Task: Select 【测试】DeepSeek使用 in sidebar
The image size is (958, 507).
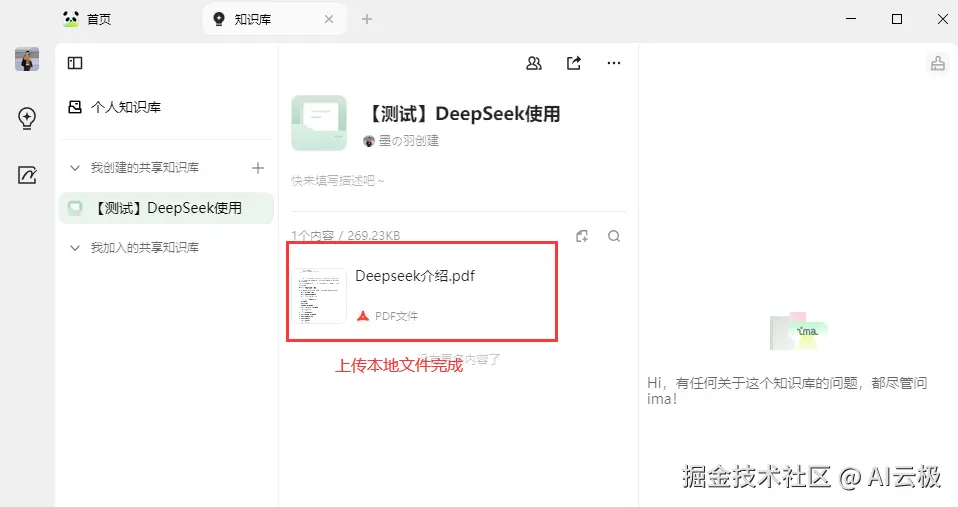Action: [166, 208]
